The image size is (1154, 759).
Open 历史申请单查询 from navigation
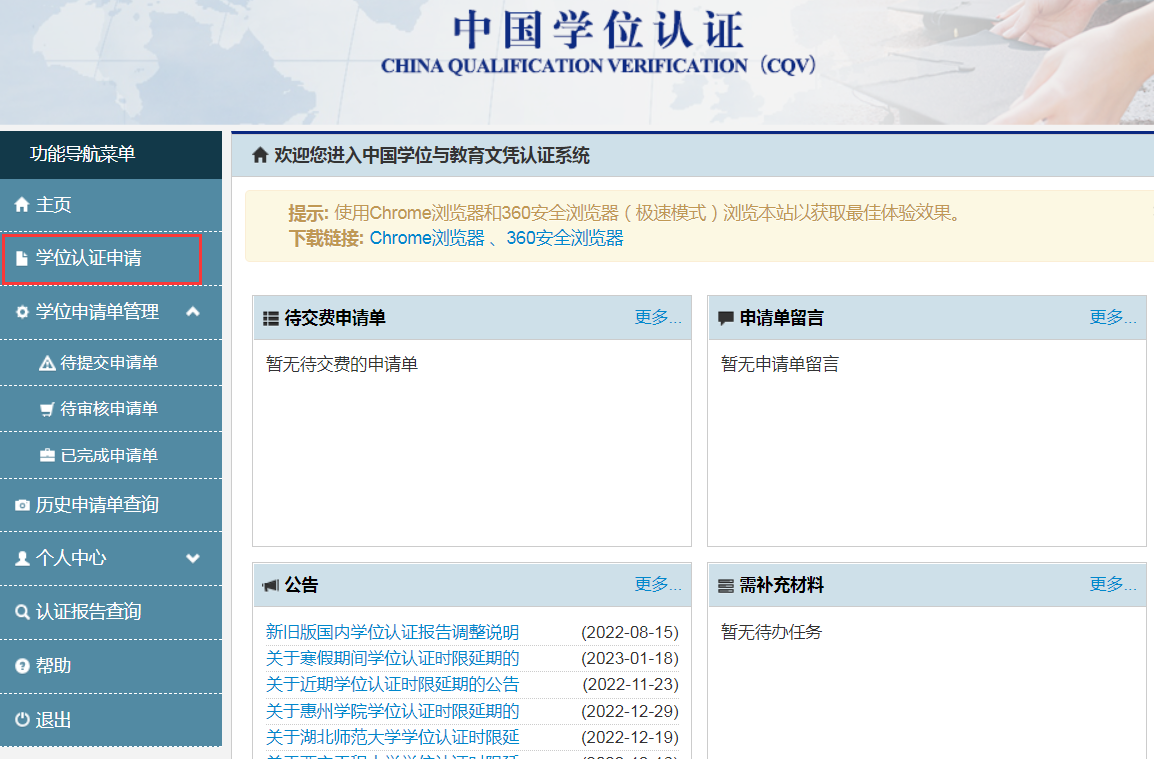tap(95, 504)
